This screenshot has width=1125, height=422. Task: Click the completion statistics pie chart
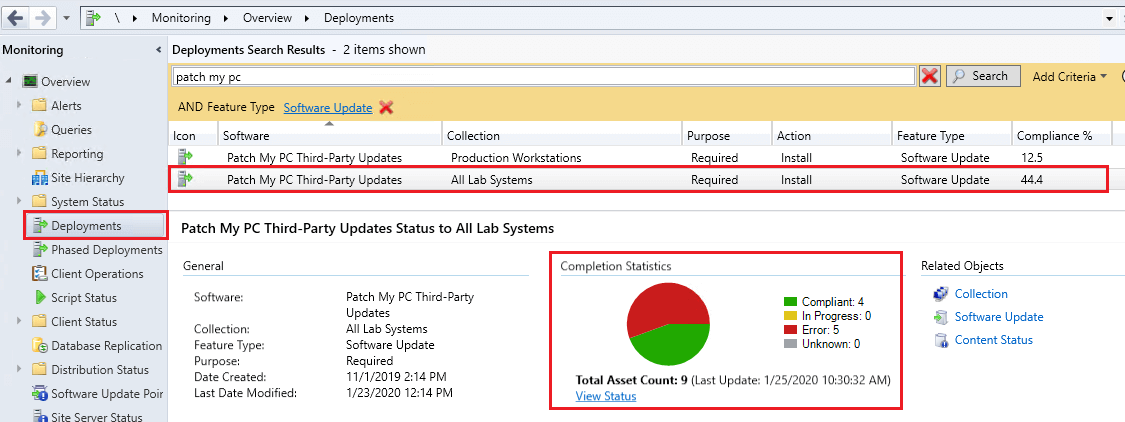click(668, 324)
